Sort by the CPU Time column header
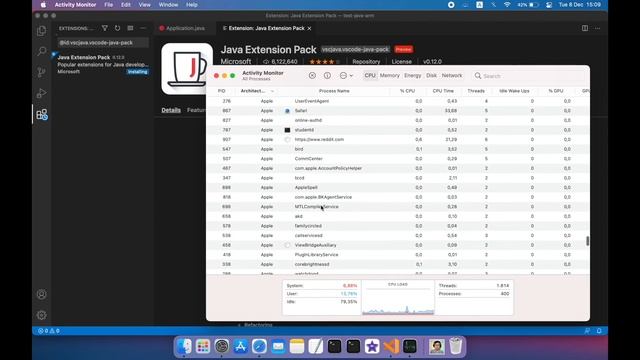The width and height of the screenshot is (640, 360). pos(443,91)
